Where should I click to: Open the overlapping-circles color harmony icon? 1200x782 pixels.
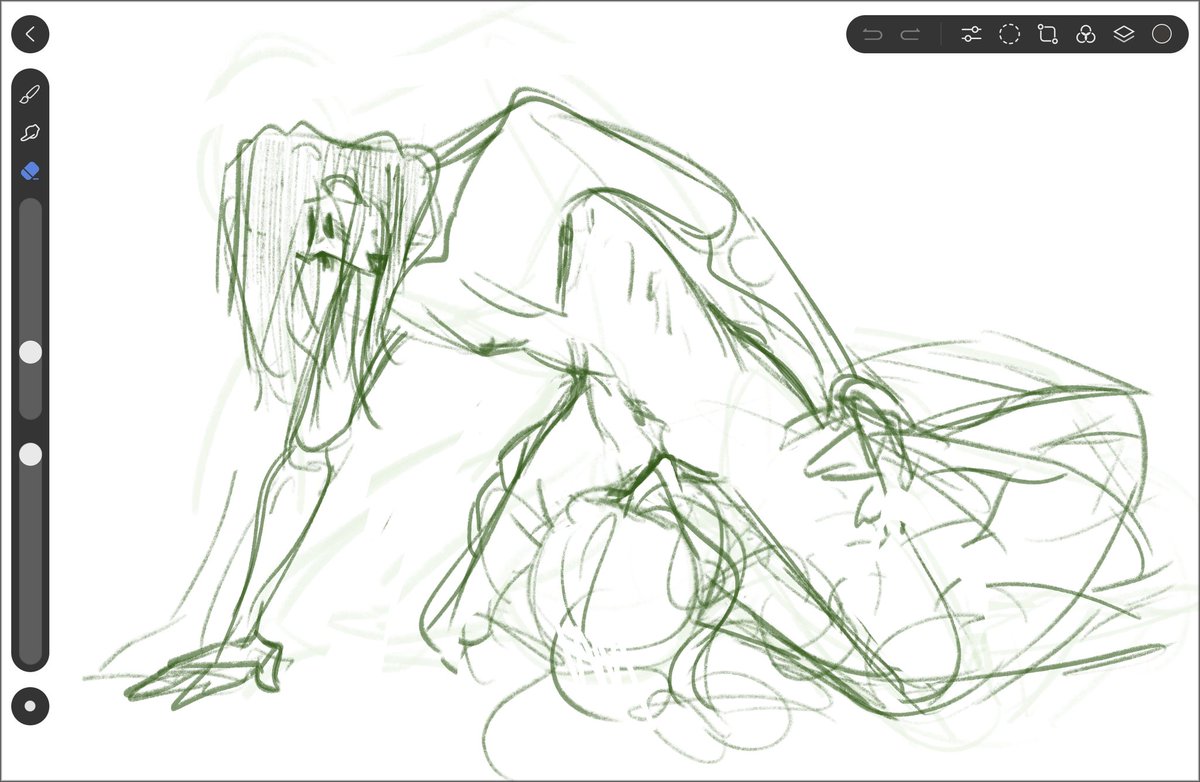click(1085, 35)
